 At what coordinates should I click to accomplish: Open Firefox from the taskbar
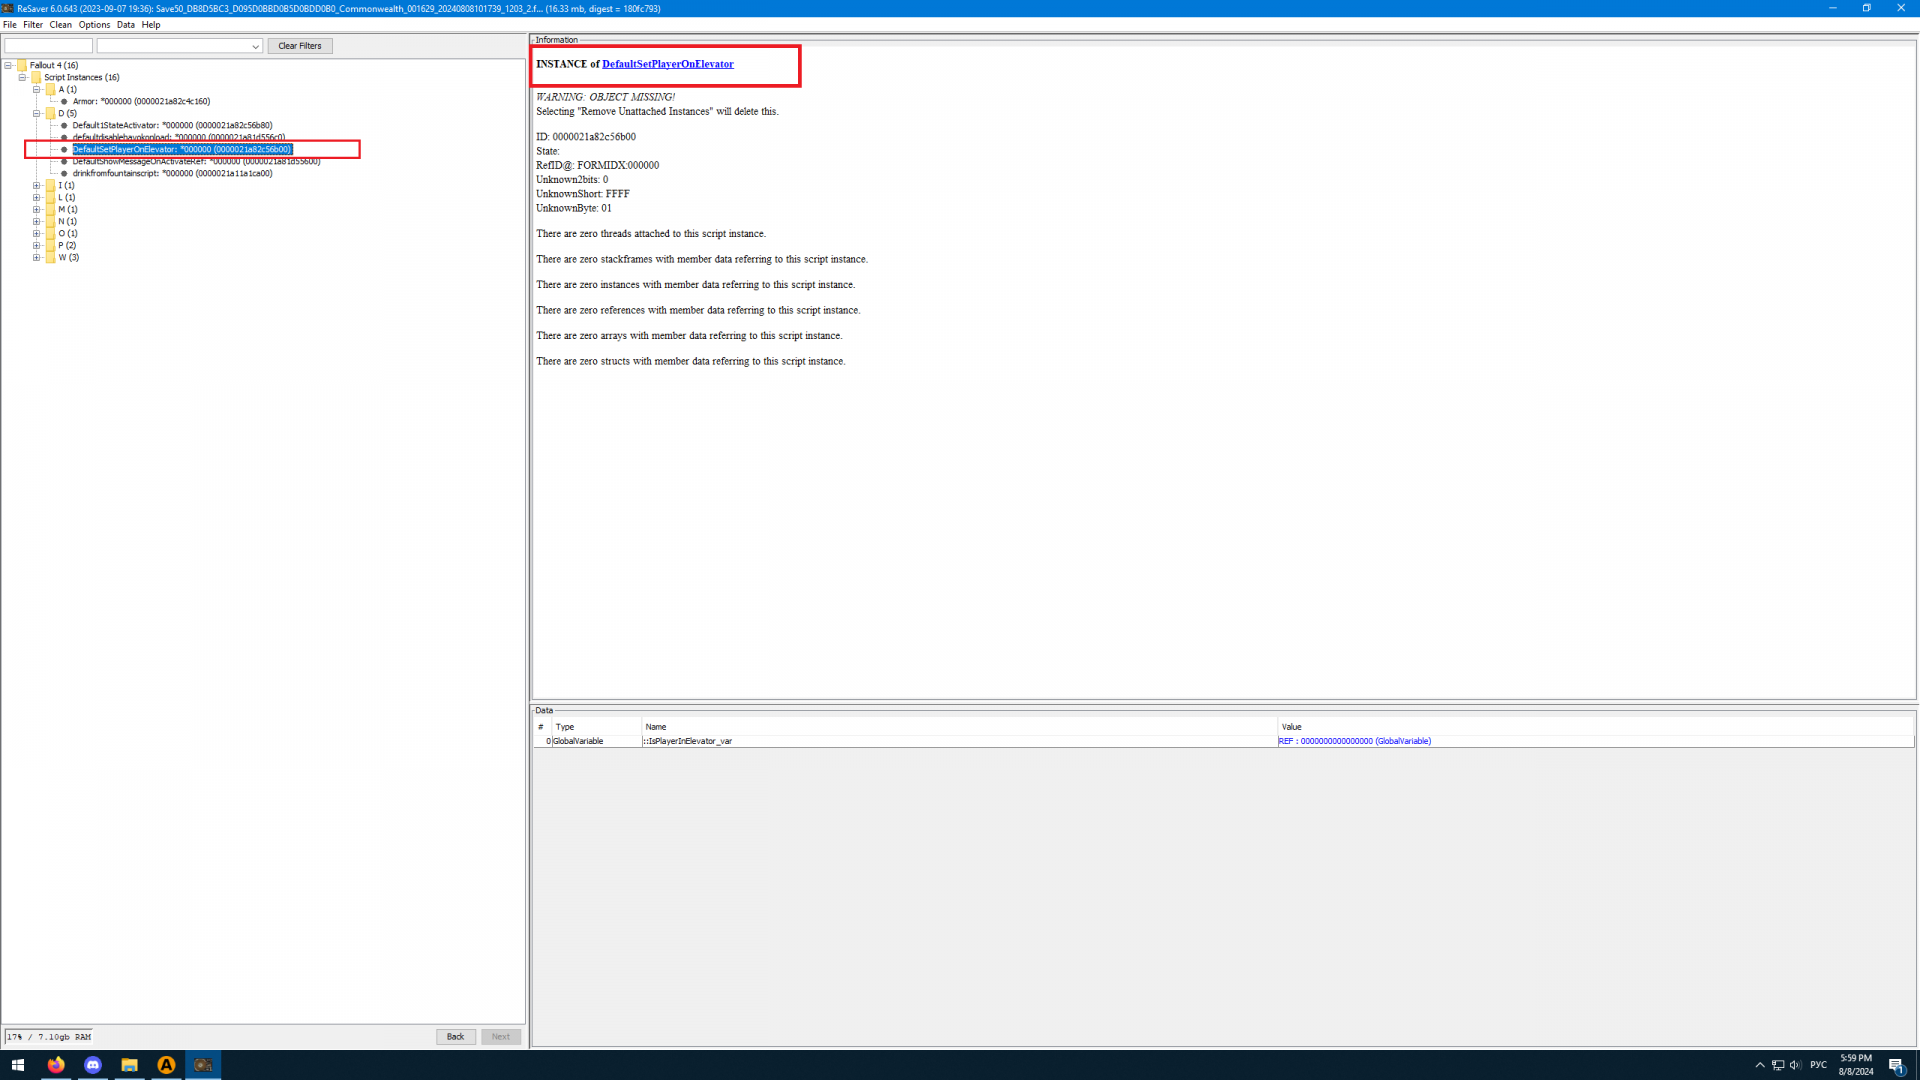pos(56,1065)
